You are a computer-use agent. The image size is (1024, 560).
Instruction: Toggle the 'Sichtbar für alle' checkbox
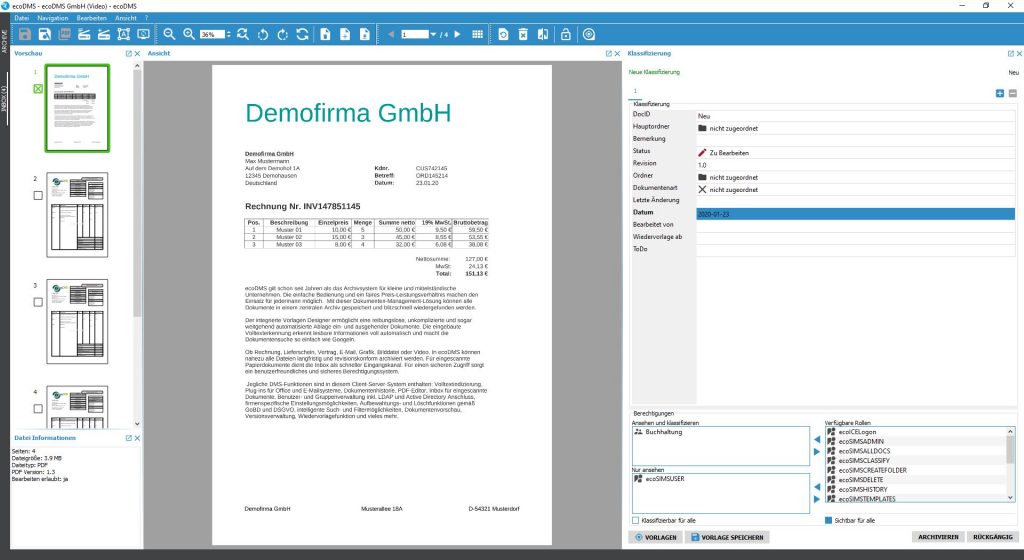(x=828, y=520)
